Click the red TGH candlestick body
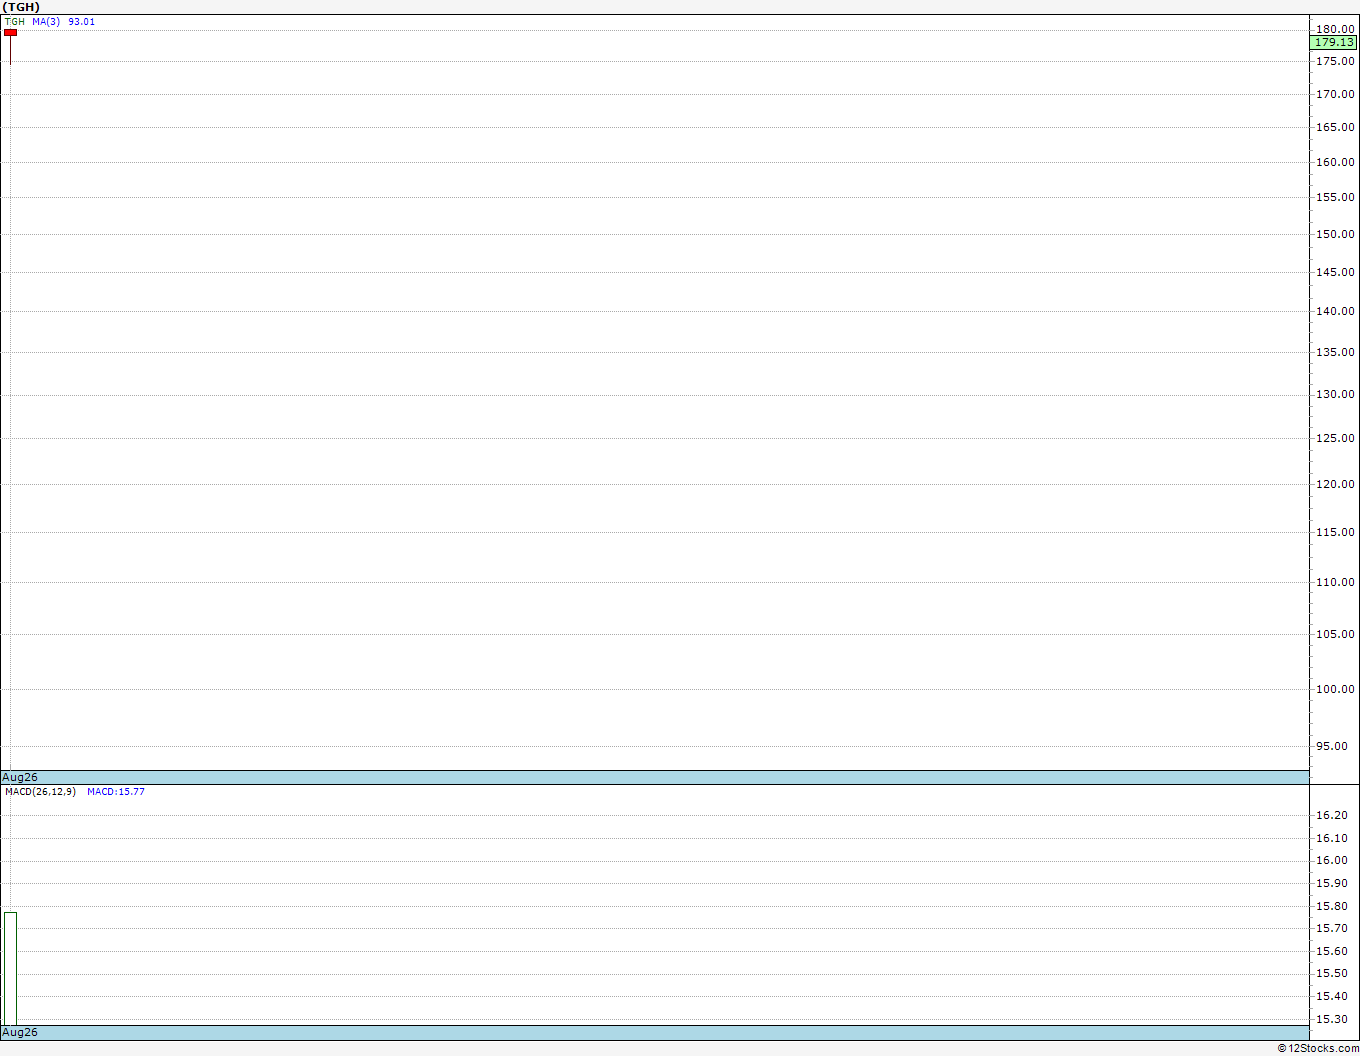Viewport: 1360px width, 1056px height. click(10, 32)
